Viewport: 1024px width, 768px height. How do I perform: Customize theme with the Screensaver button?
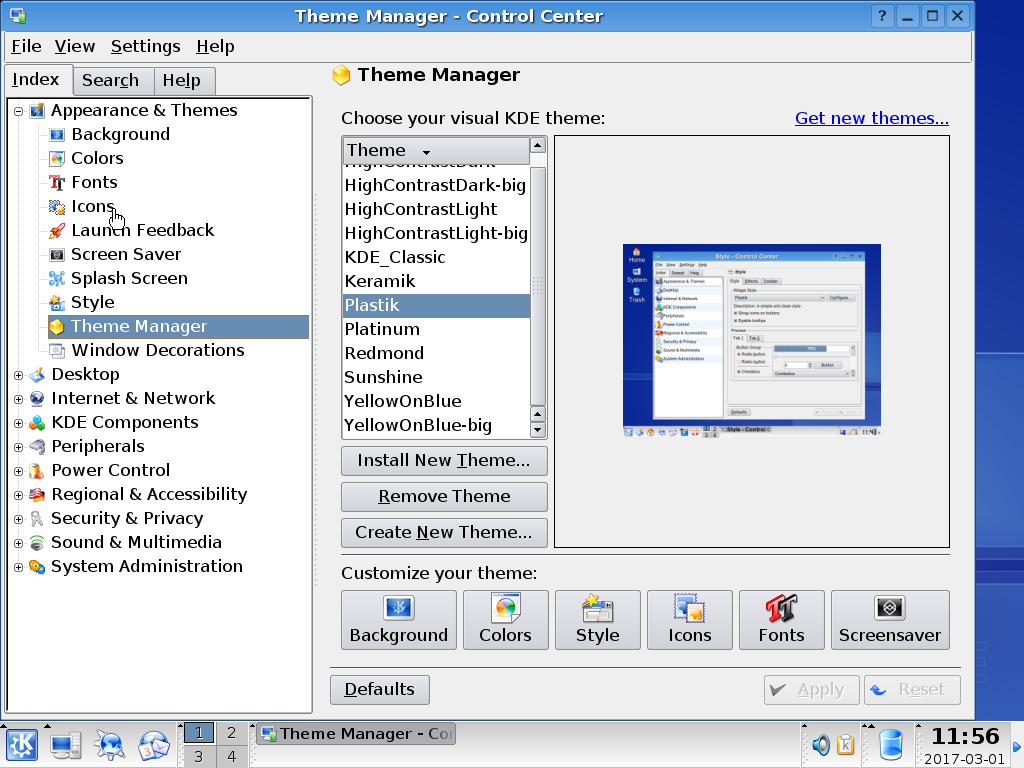890,620
